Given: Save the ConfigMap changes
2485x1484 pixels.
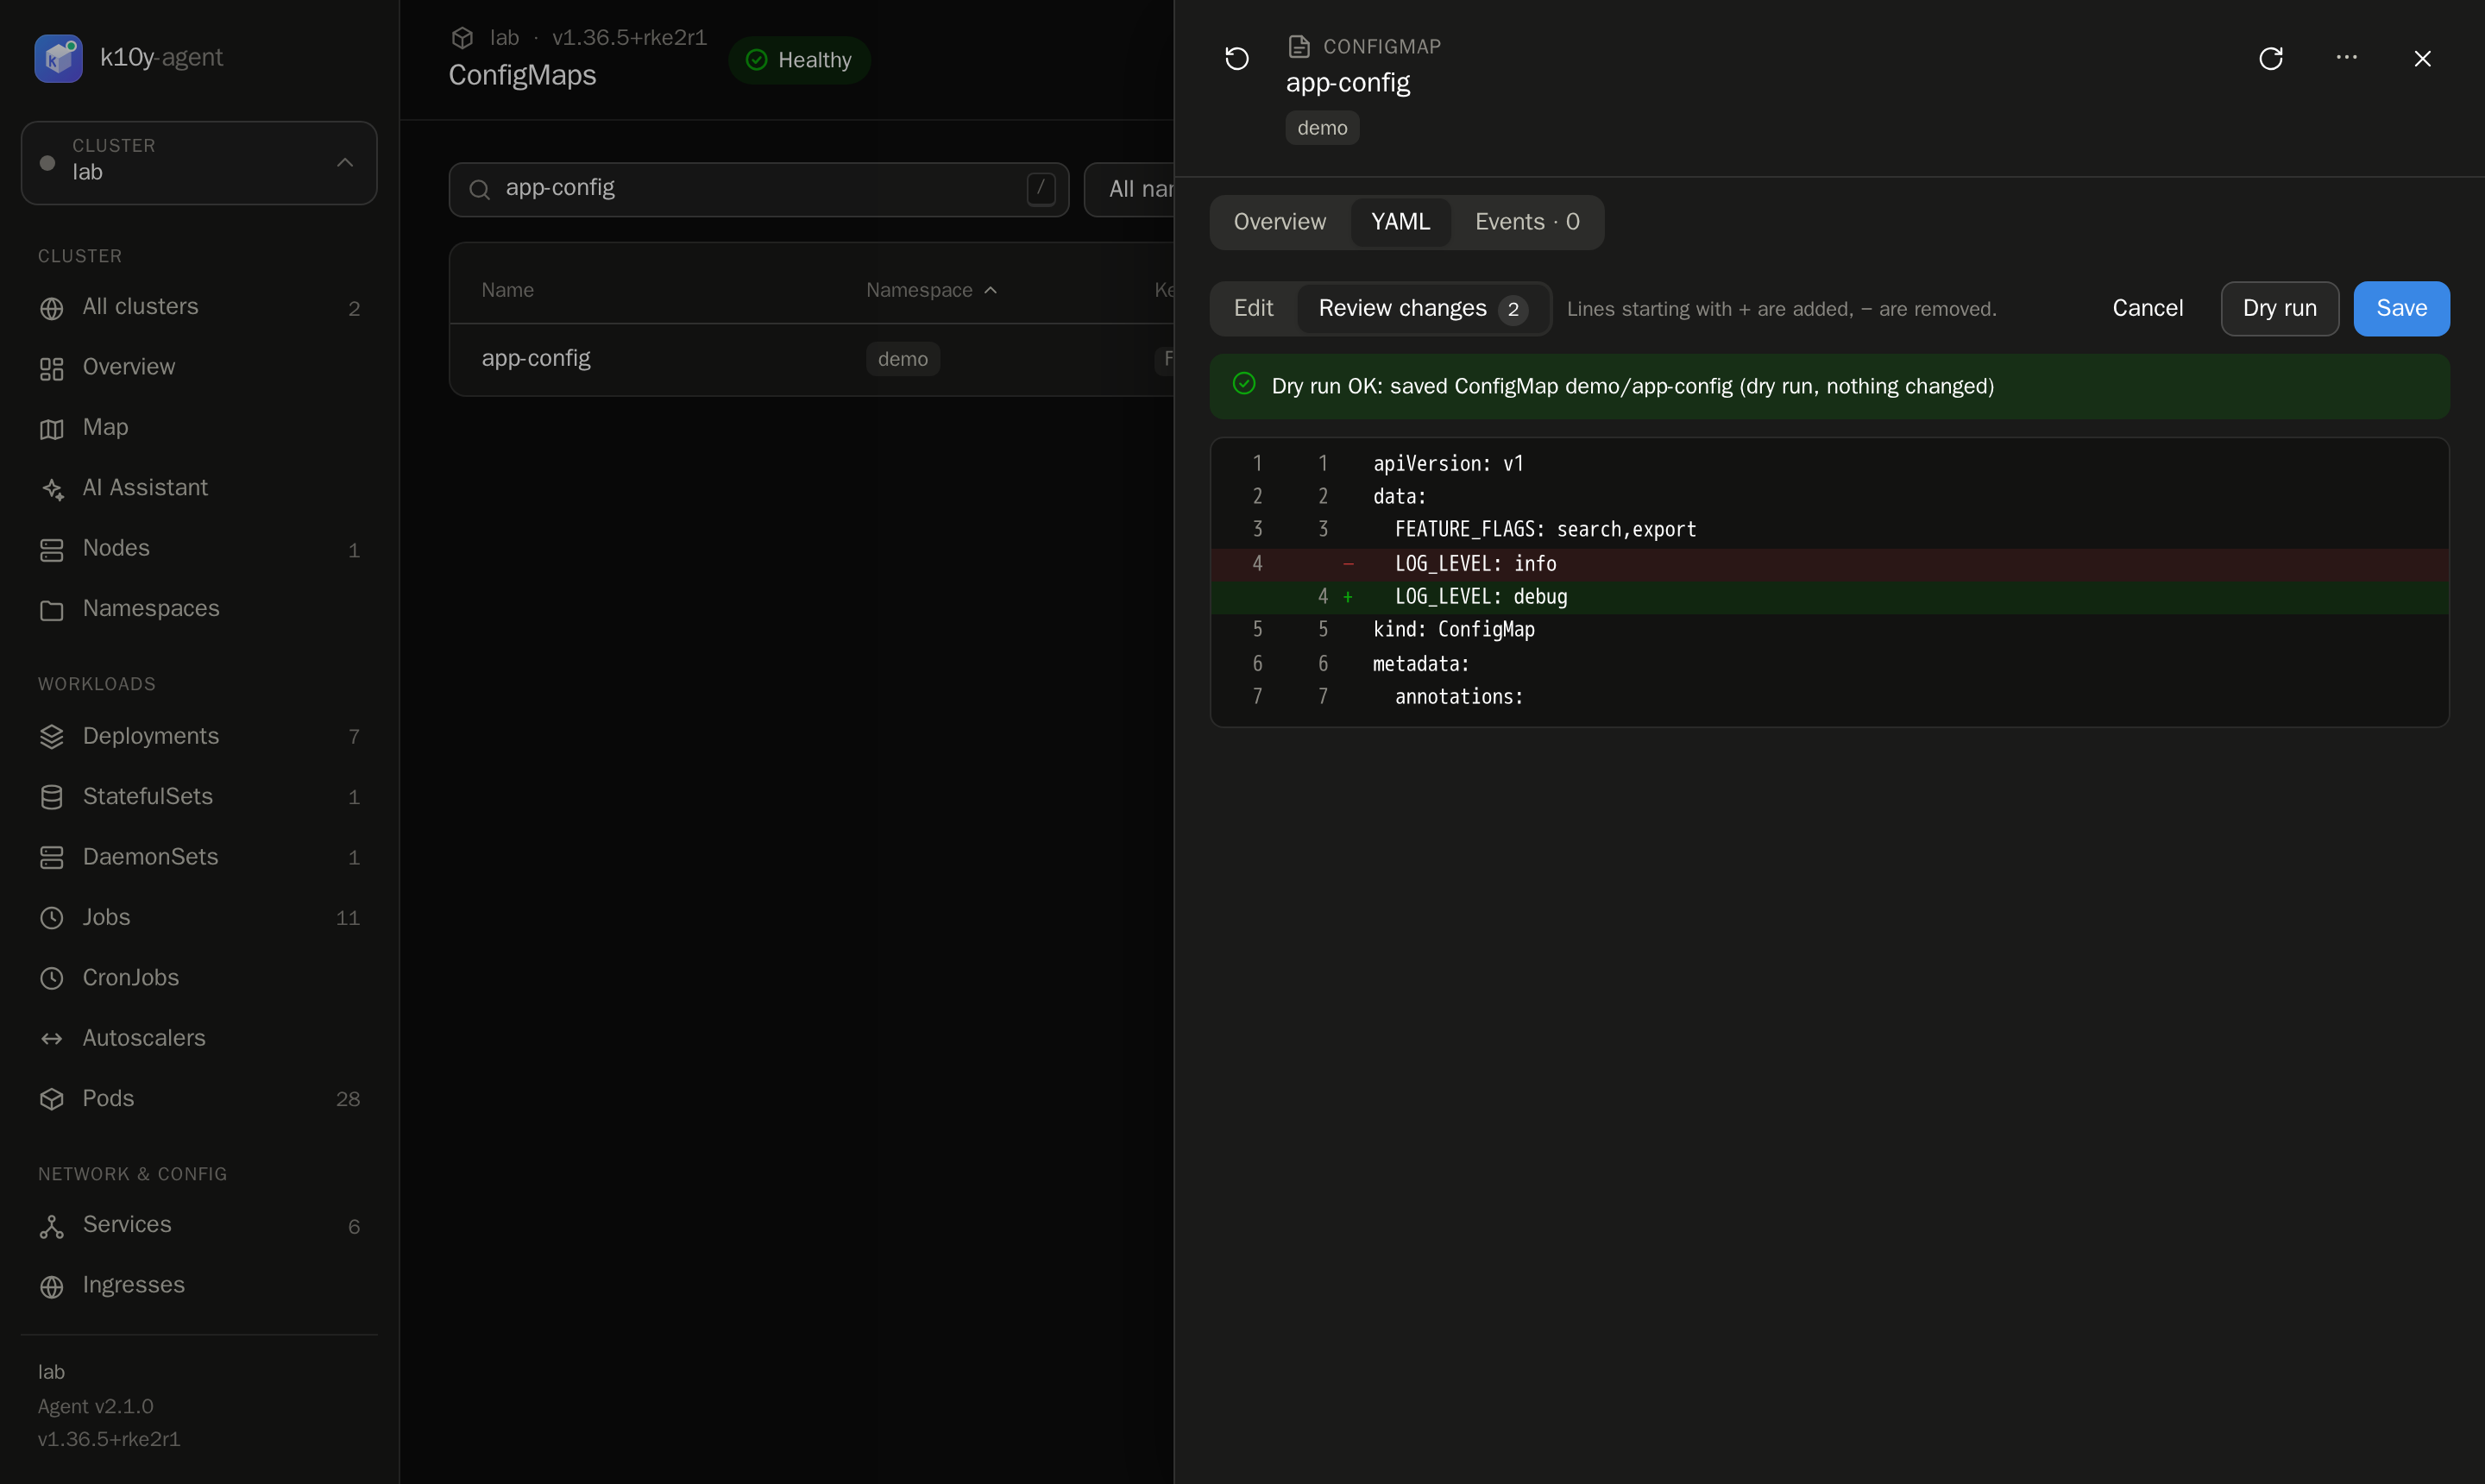Looking at the screenshot, I should point(2401,308).
